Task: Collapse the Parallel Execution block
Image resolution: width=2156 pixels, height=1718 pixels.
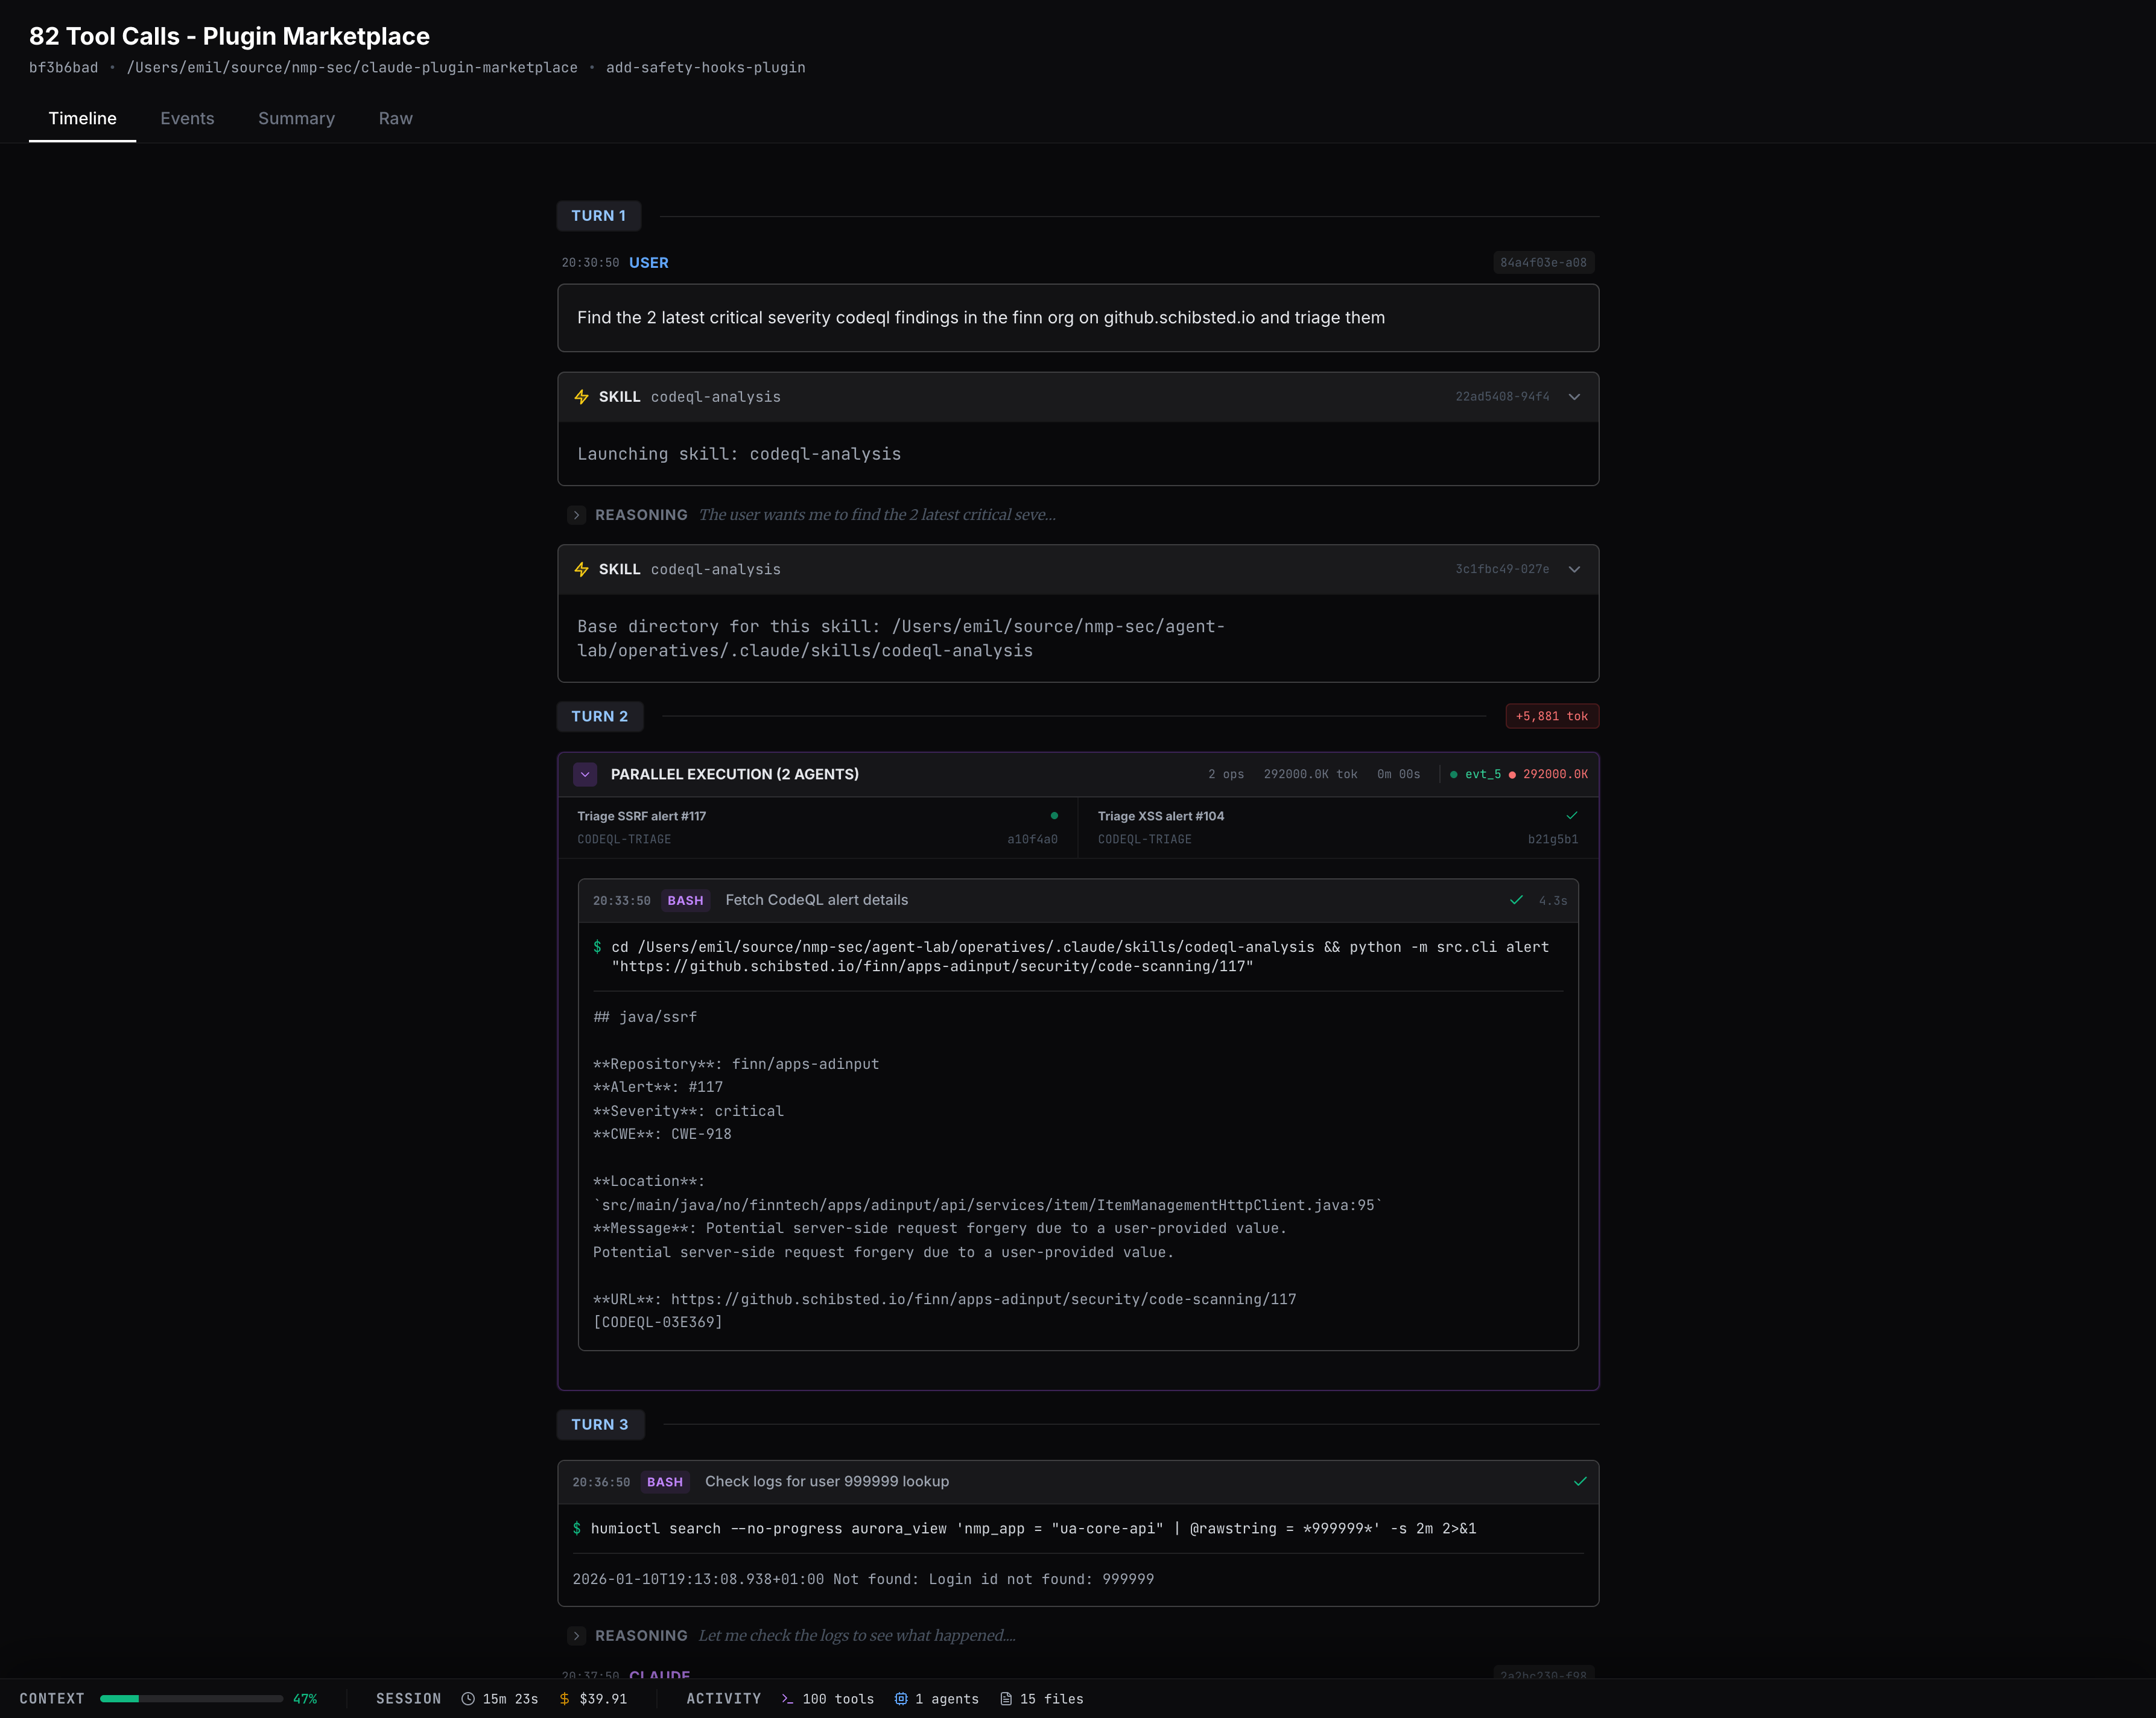Action: (585, 774)
